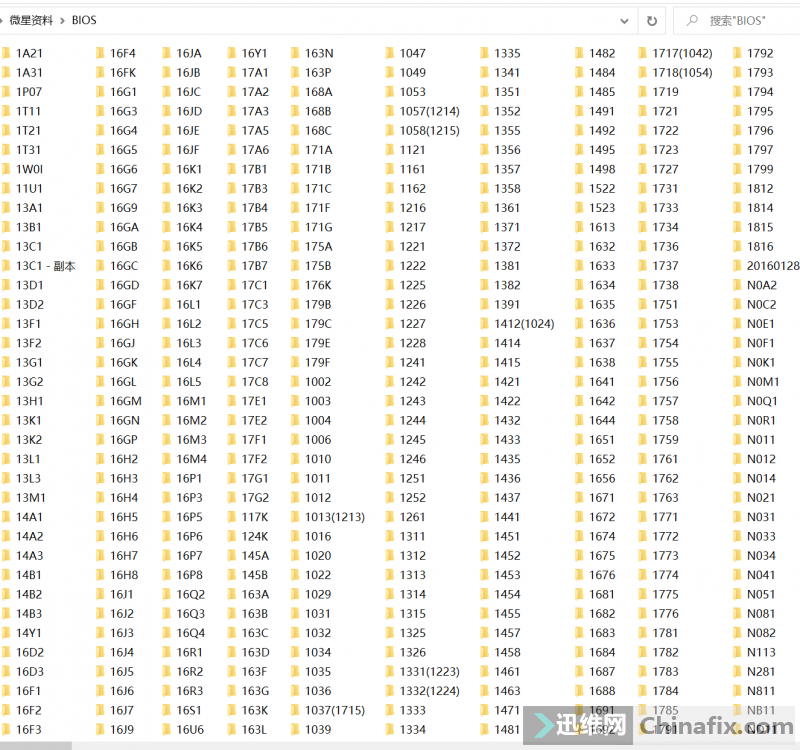
Task: Select the BIOS breadcrumb segment
Action: [x=84, y=20]
